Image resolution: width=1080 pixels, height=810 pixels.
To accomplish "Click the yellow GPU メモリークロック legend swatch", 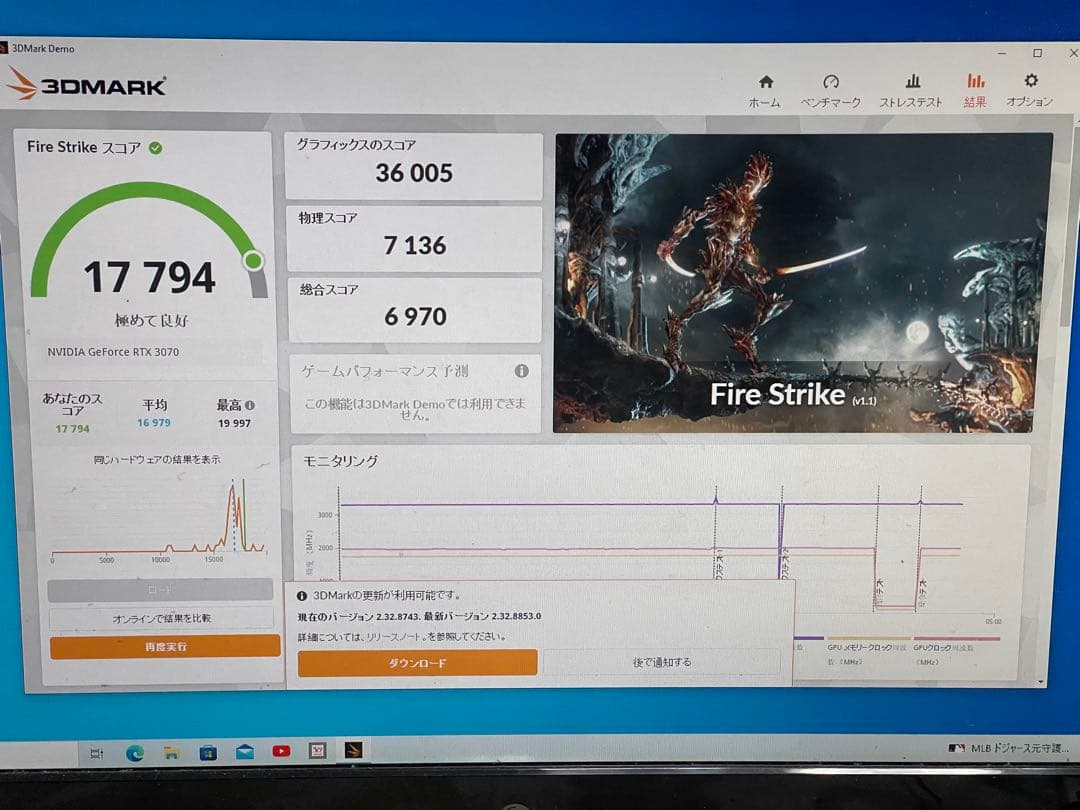I will [x=868, y=638].
